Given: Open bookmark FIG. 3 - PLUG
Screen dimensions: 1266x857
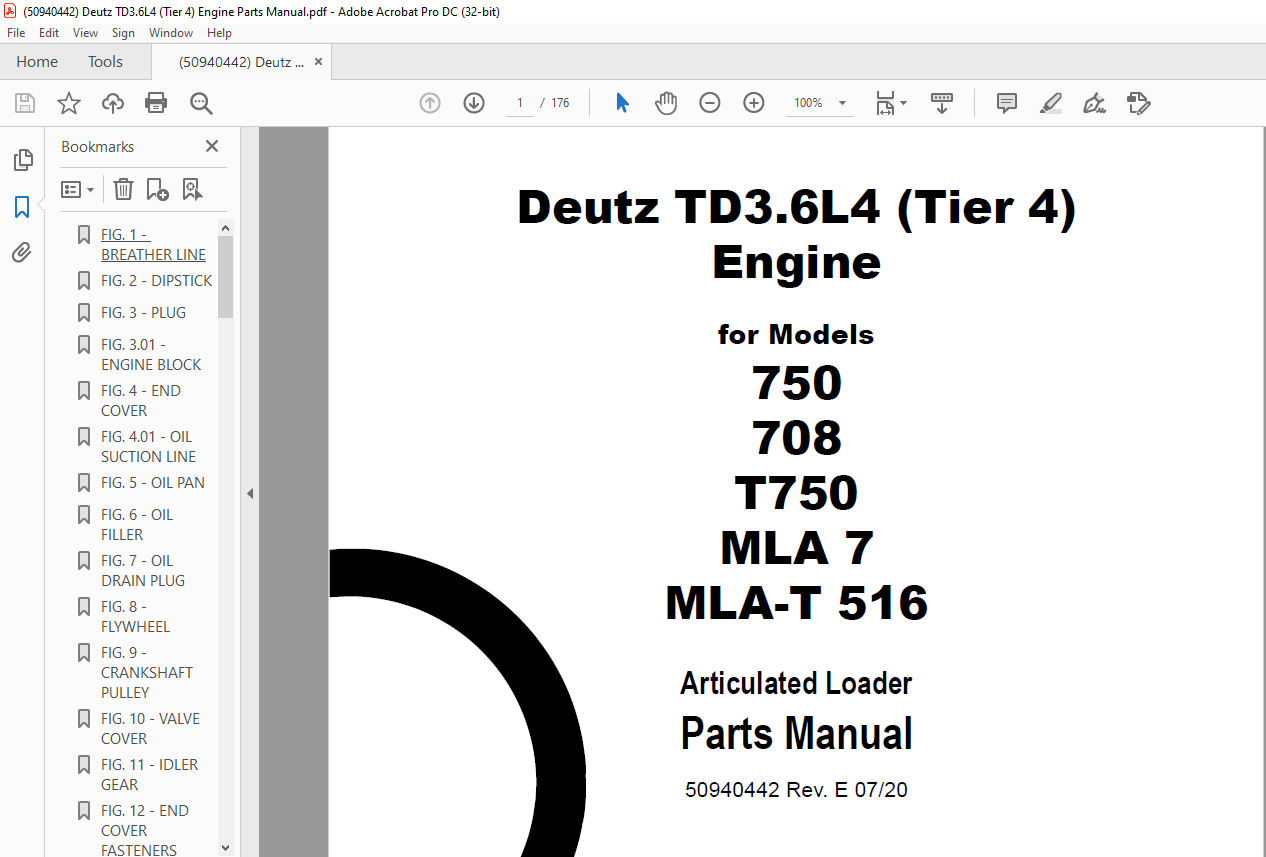Looking at the screenshot, I should click(x=143, y=313).
